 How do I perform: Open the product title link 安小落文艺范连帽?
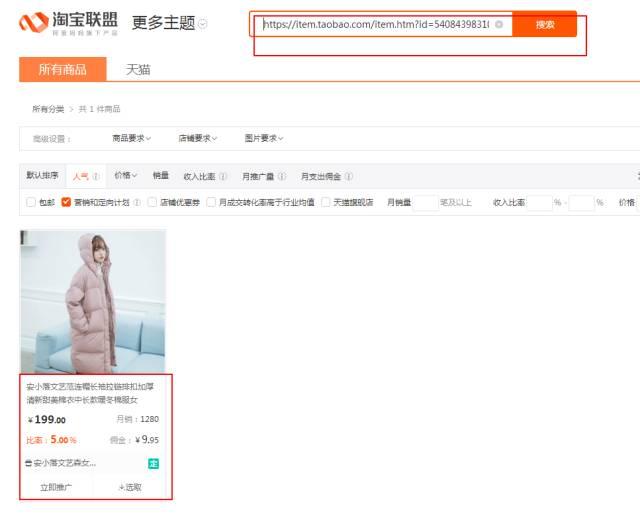[90, 393]
